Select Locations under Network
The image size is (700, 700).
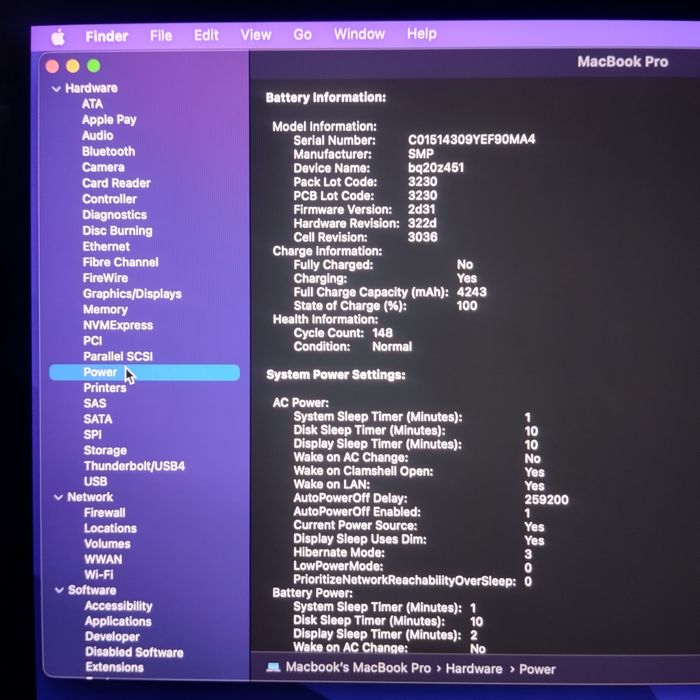coord(111,529)
